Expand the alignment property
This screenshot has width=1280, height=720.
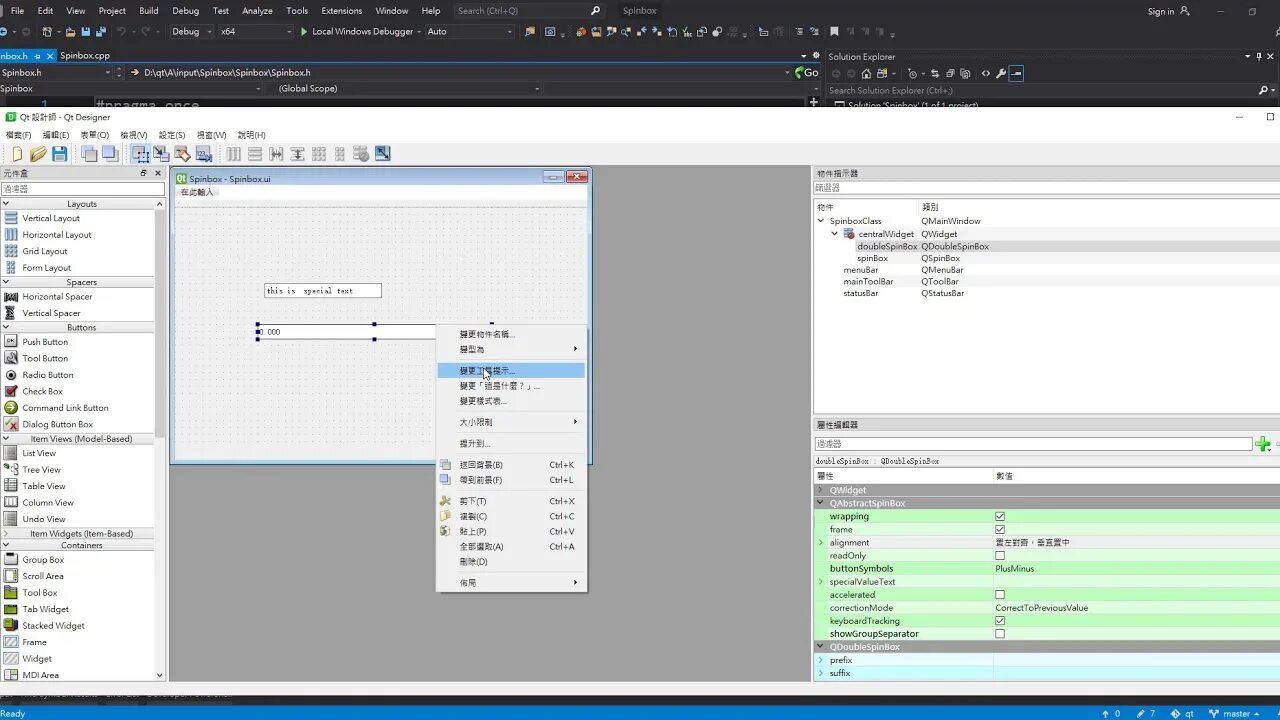point(823,542)
